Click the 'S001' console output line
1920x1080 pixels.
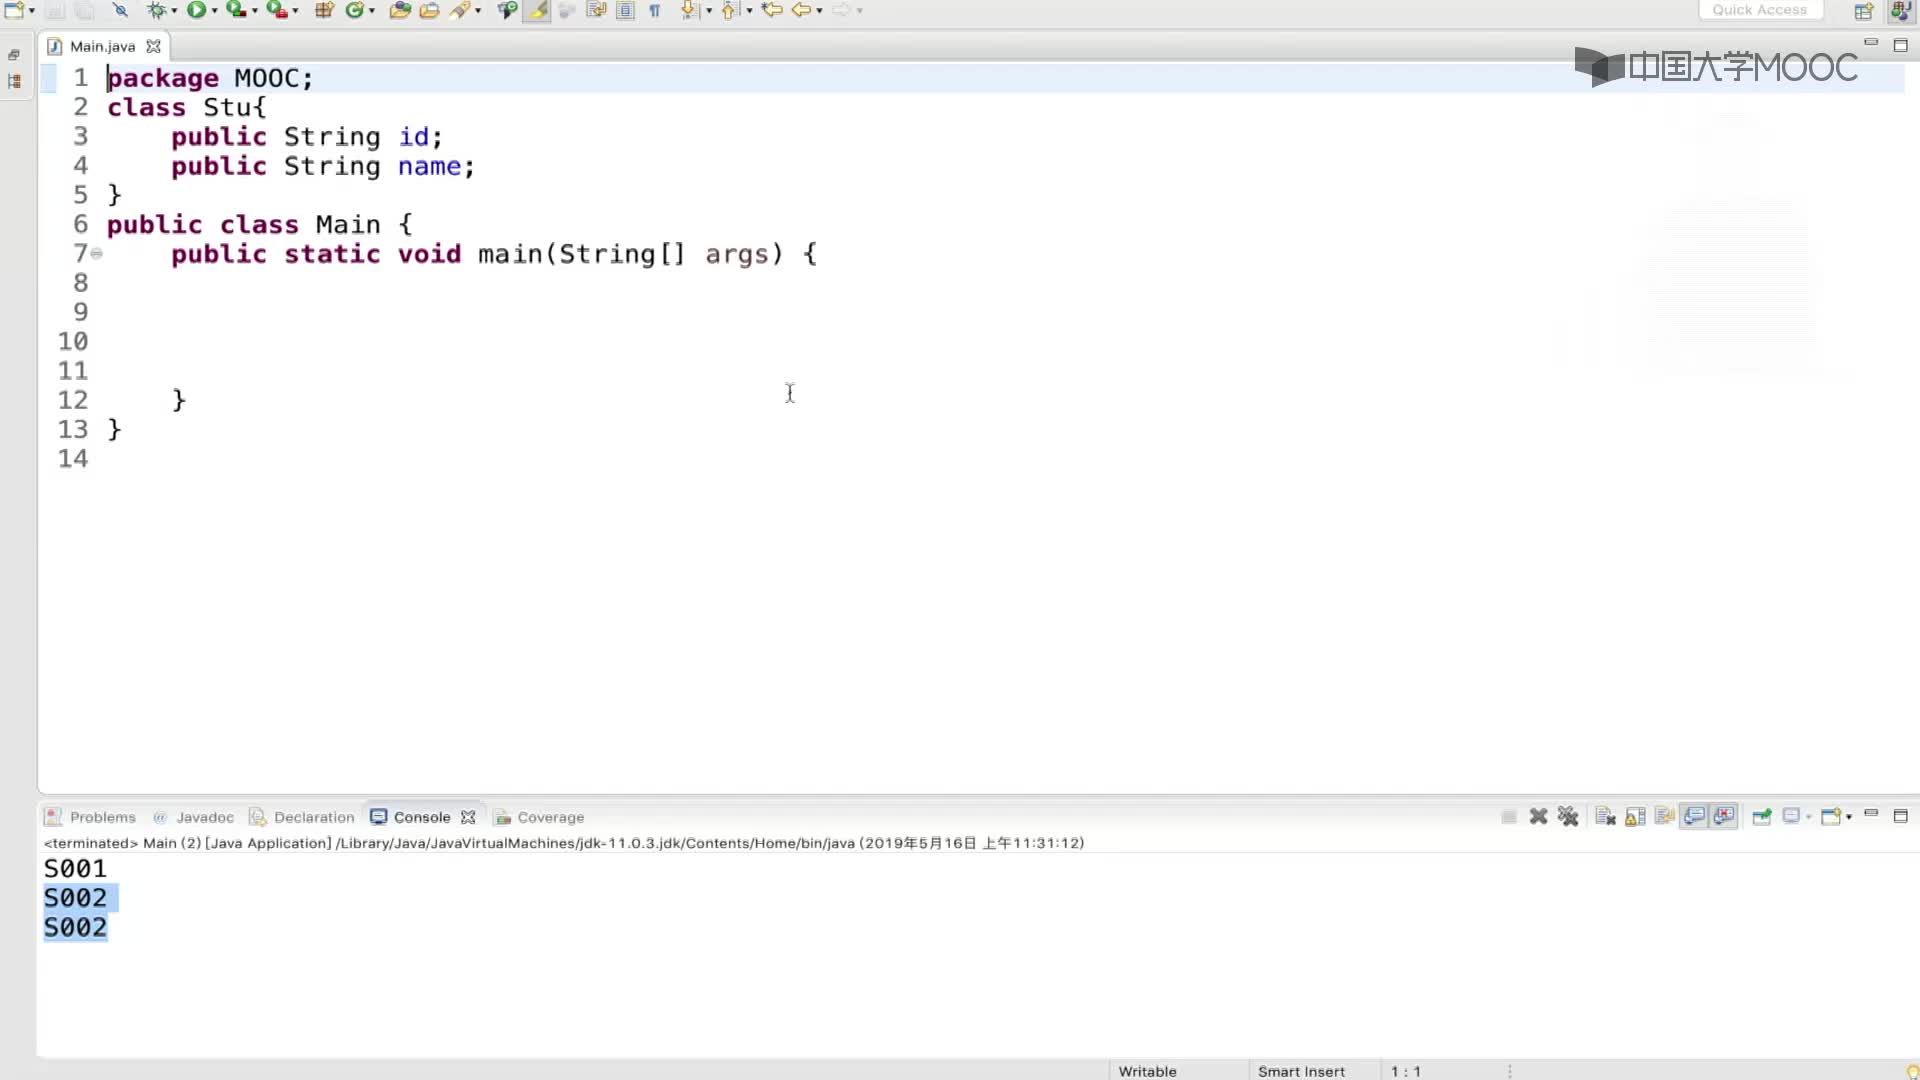point(75,868)
